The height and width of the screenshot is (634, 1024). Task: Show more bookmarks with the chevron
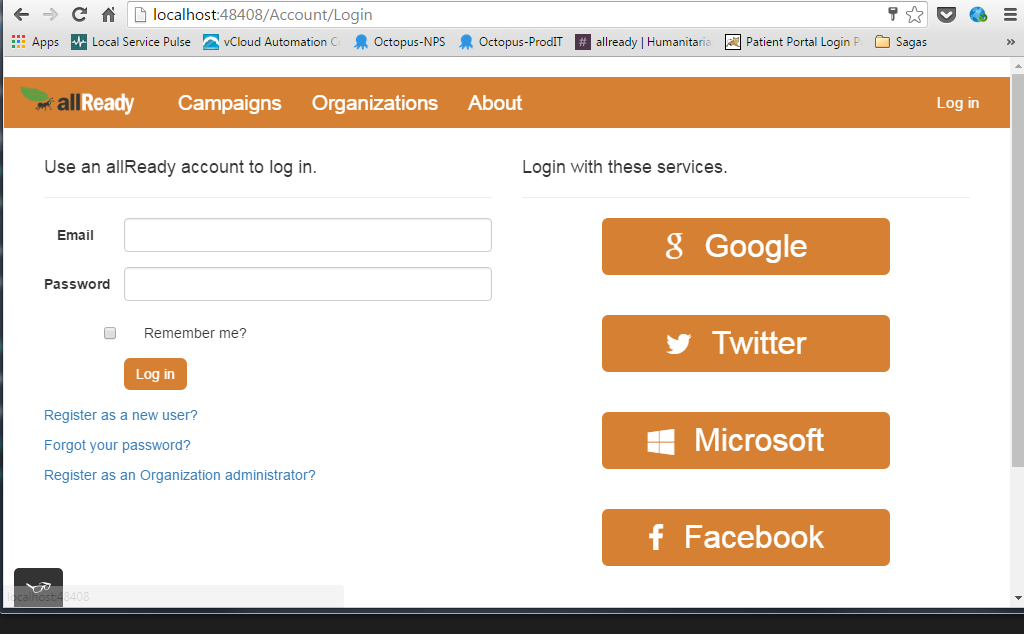tap(1010, 42)
